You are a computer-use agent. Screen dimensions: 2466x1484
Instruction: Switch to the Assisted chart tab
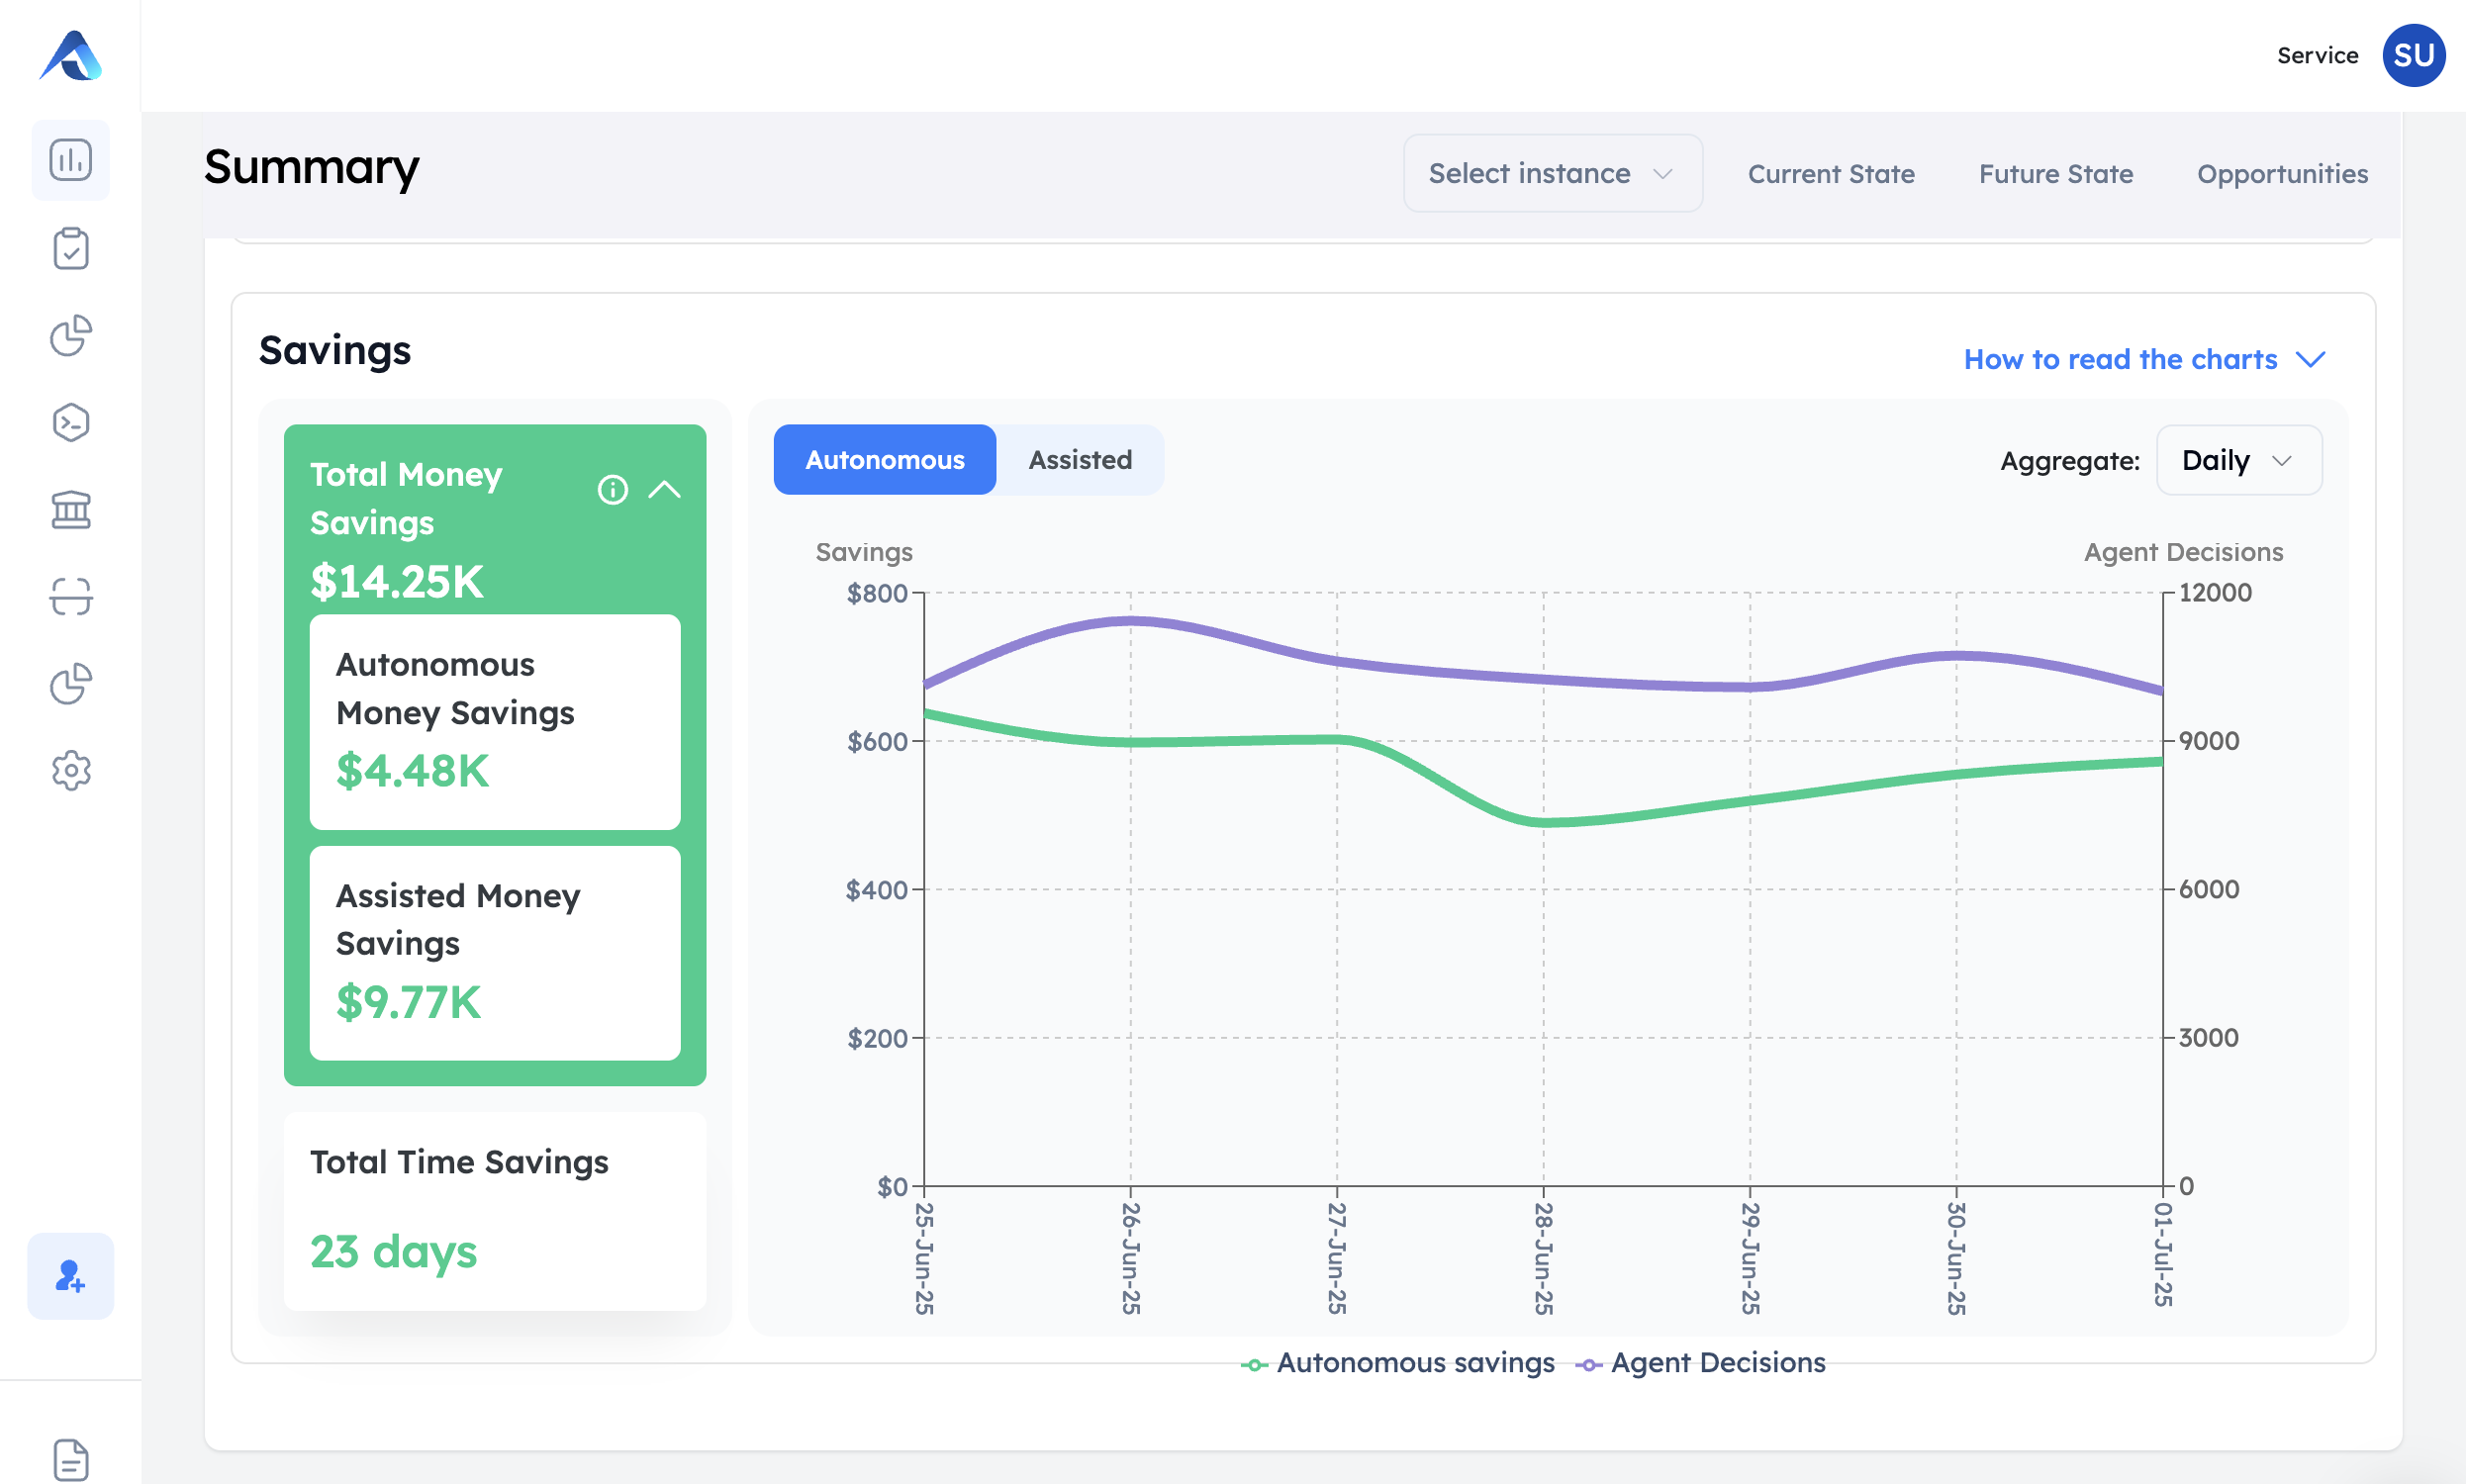point(1080,460)
